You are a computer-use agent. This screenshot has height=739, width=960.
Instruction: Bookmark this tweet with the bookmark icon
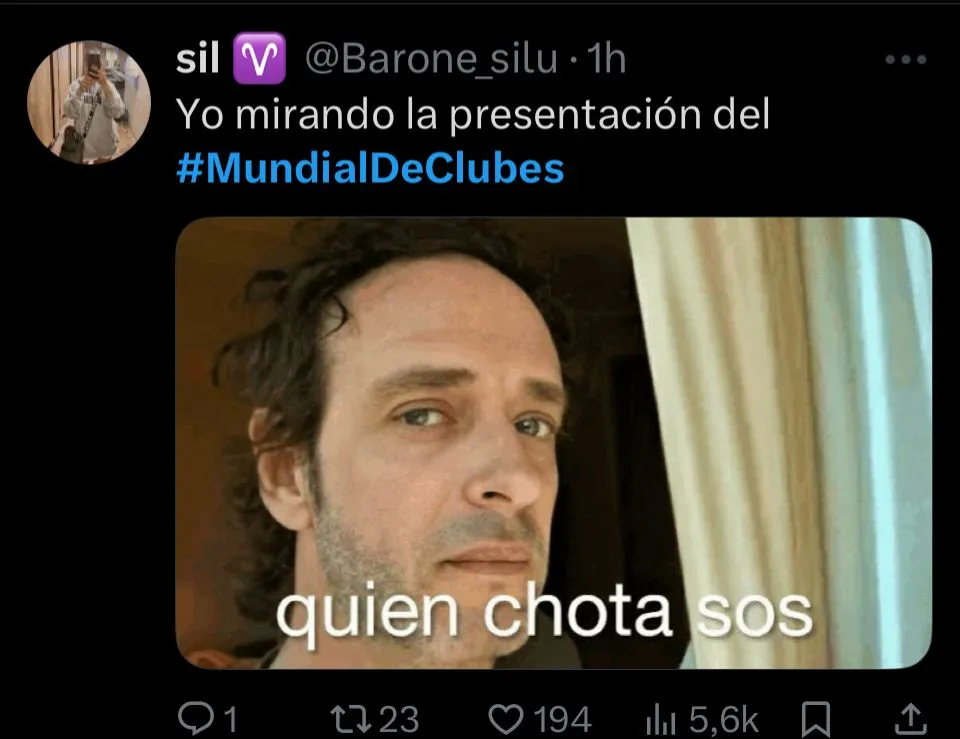point(816,719)
